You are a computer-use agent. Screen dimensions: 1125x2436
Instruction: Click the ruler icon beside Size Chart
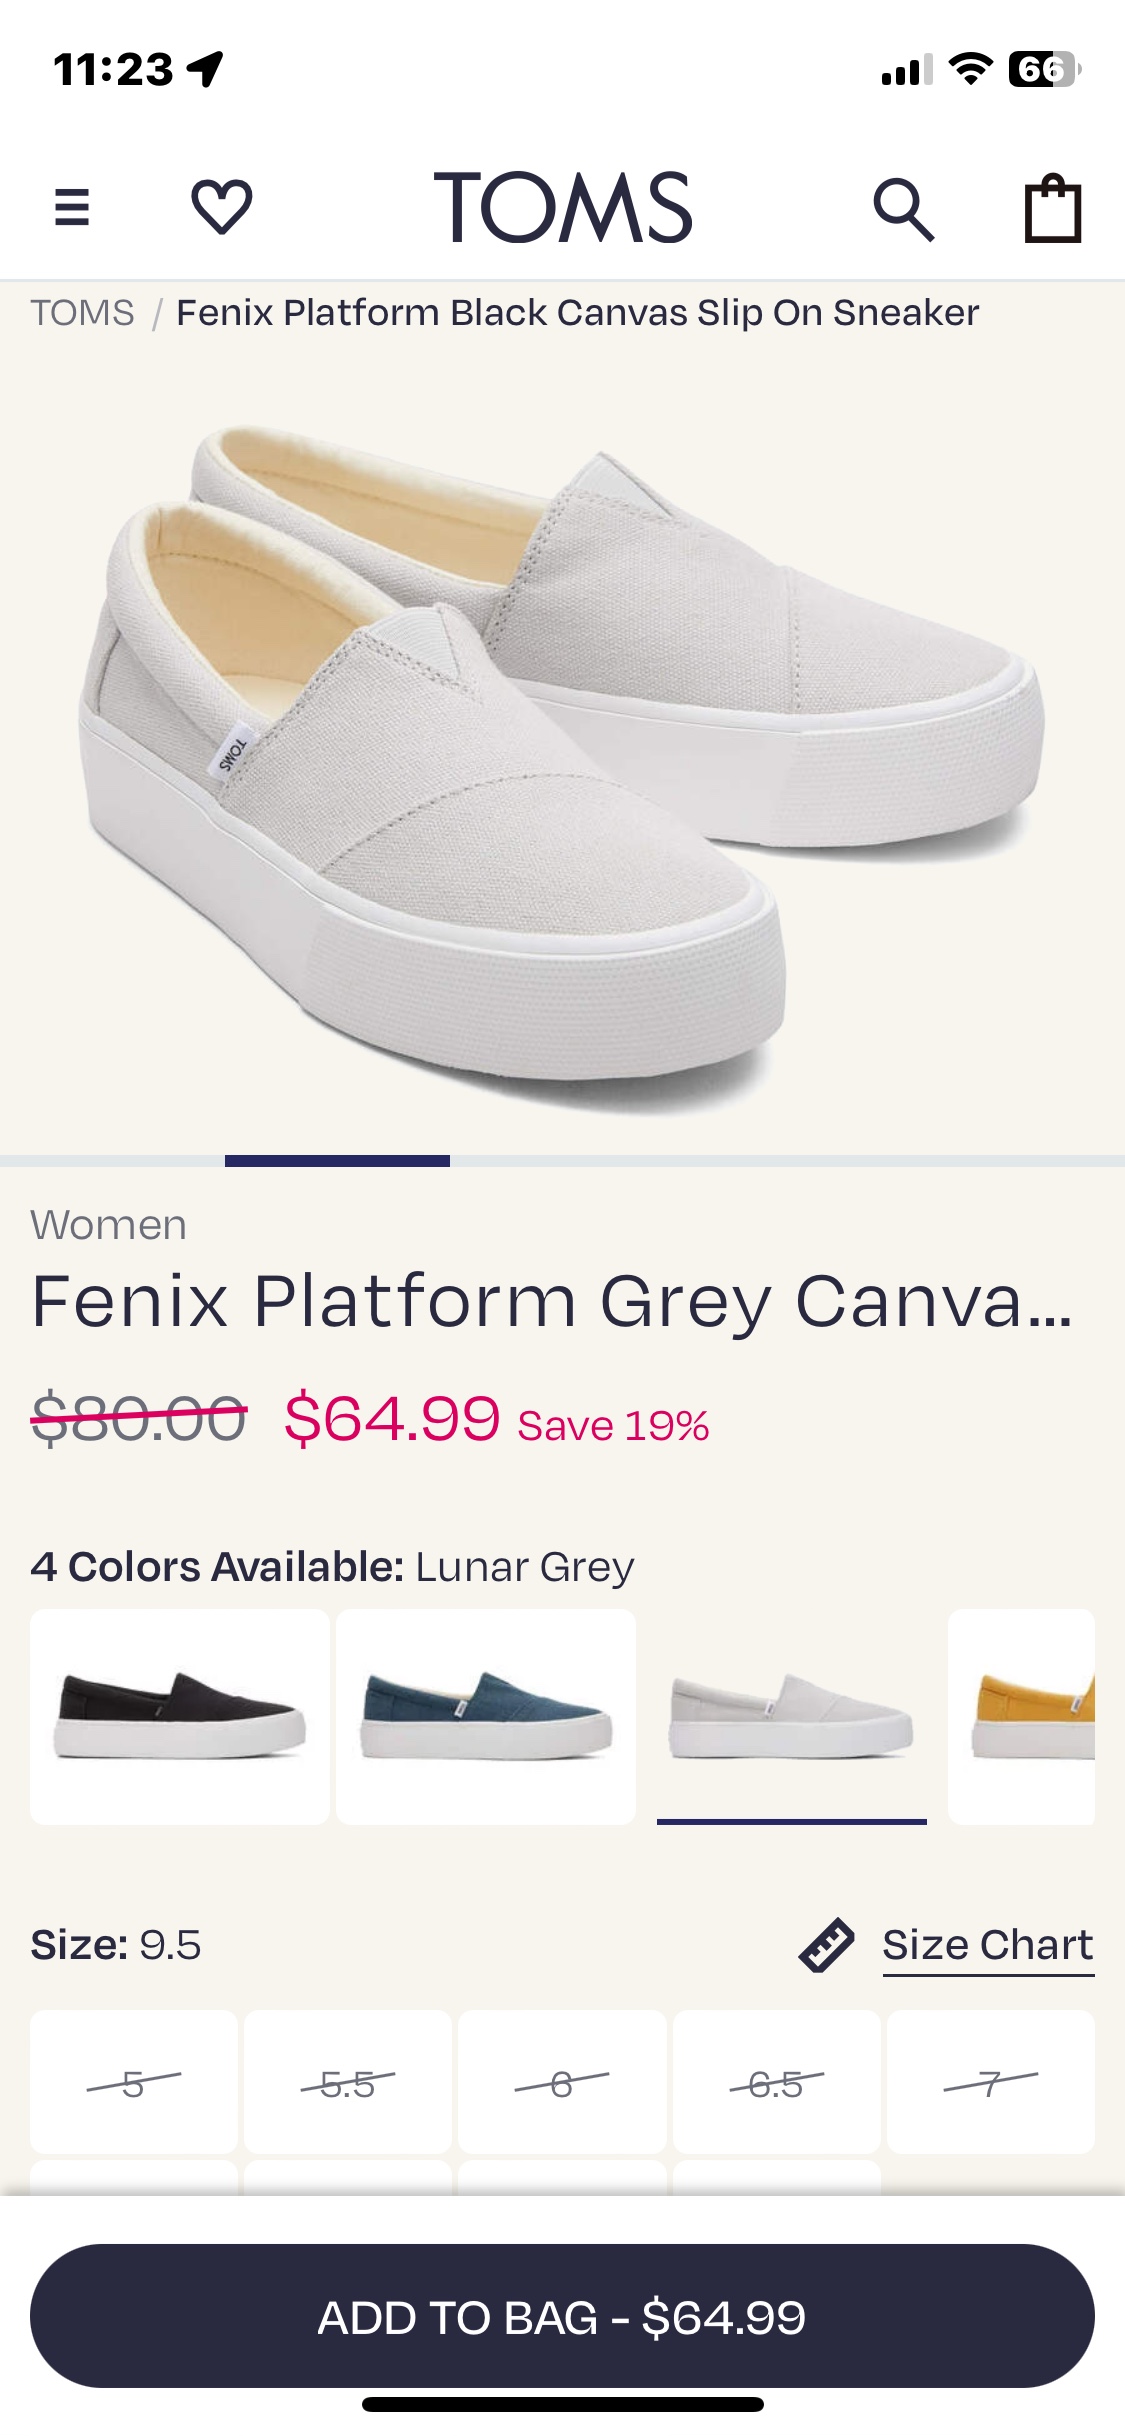coord(826,1945)
